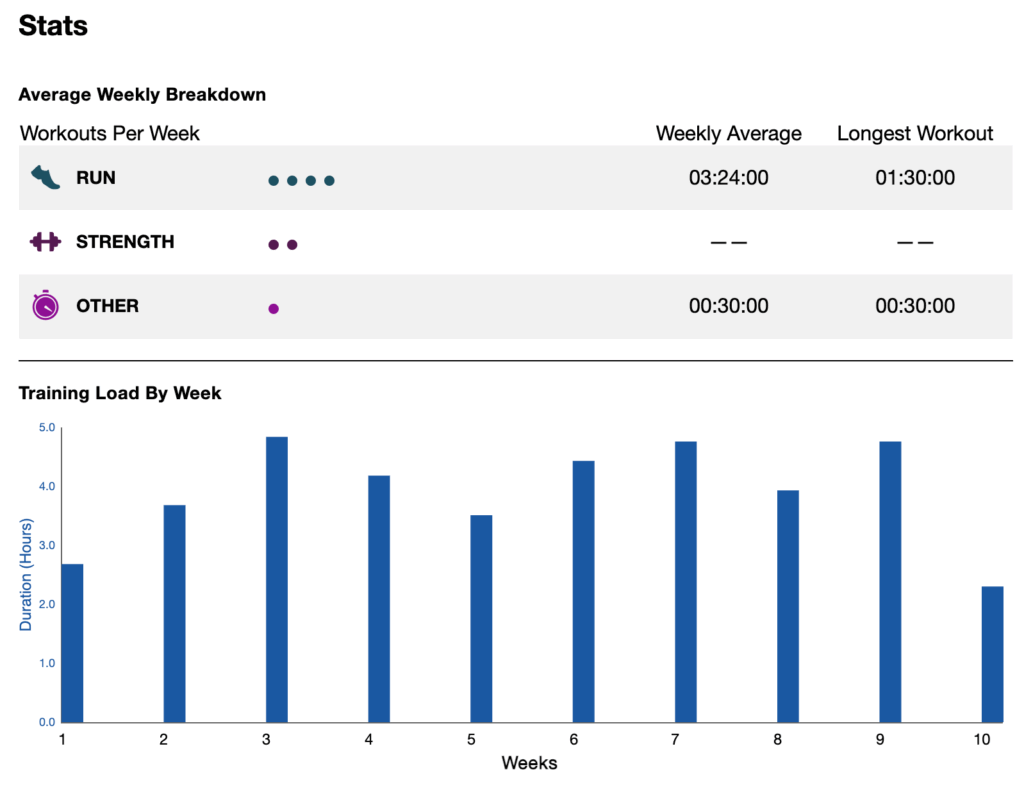This screenshot has height=801, width=1024.
Task: Click run weekly average 03:24:00
Action: 729,178
